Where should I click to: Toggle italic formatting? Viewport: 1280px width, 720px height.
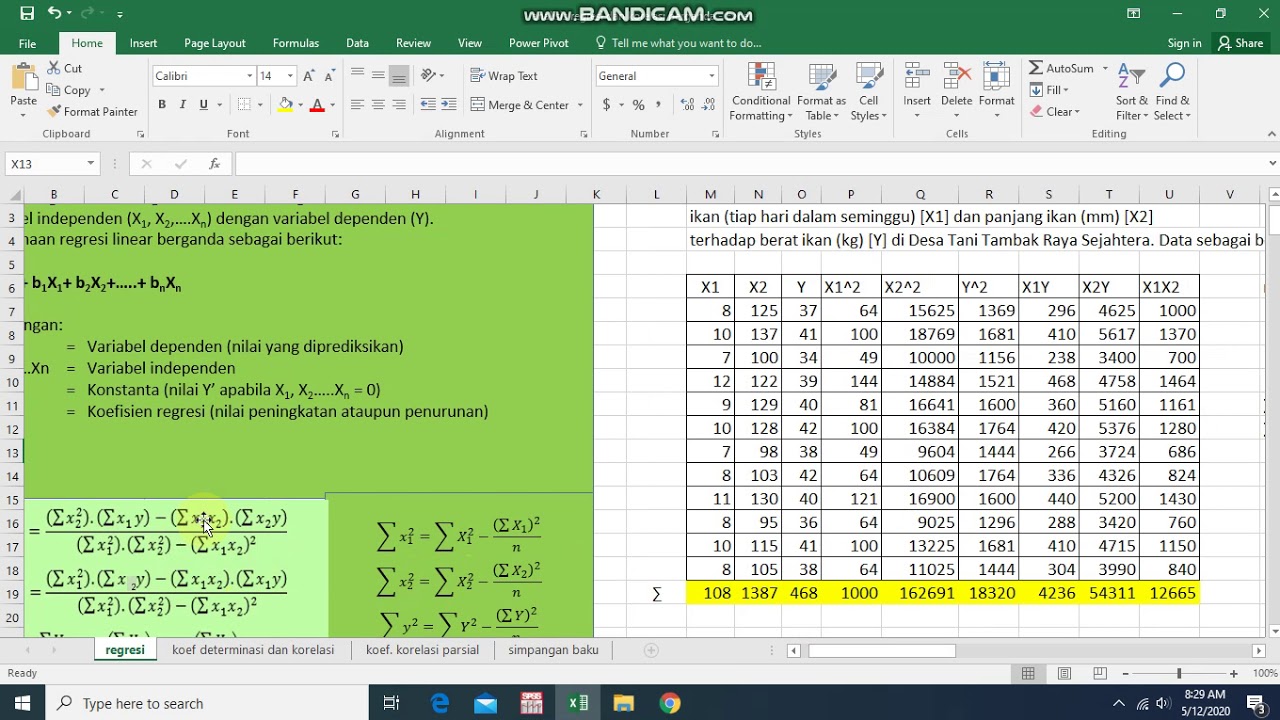coord(183,105)
